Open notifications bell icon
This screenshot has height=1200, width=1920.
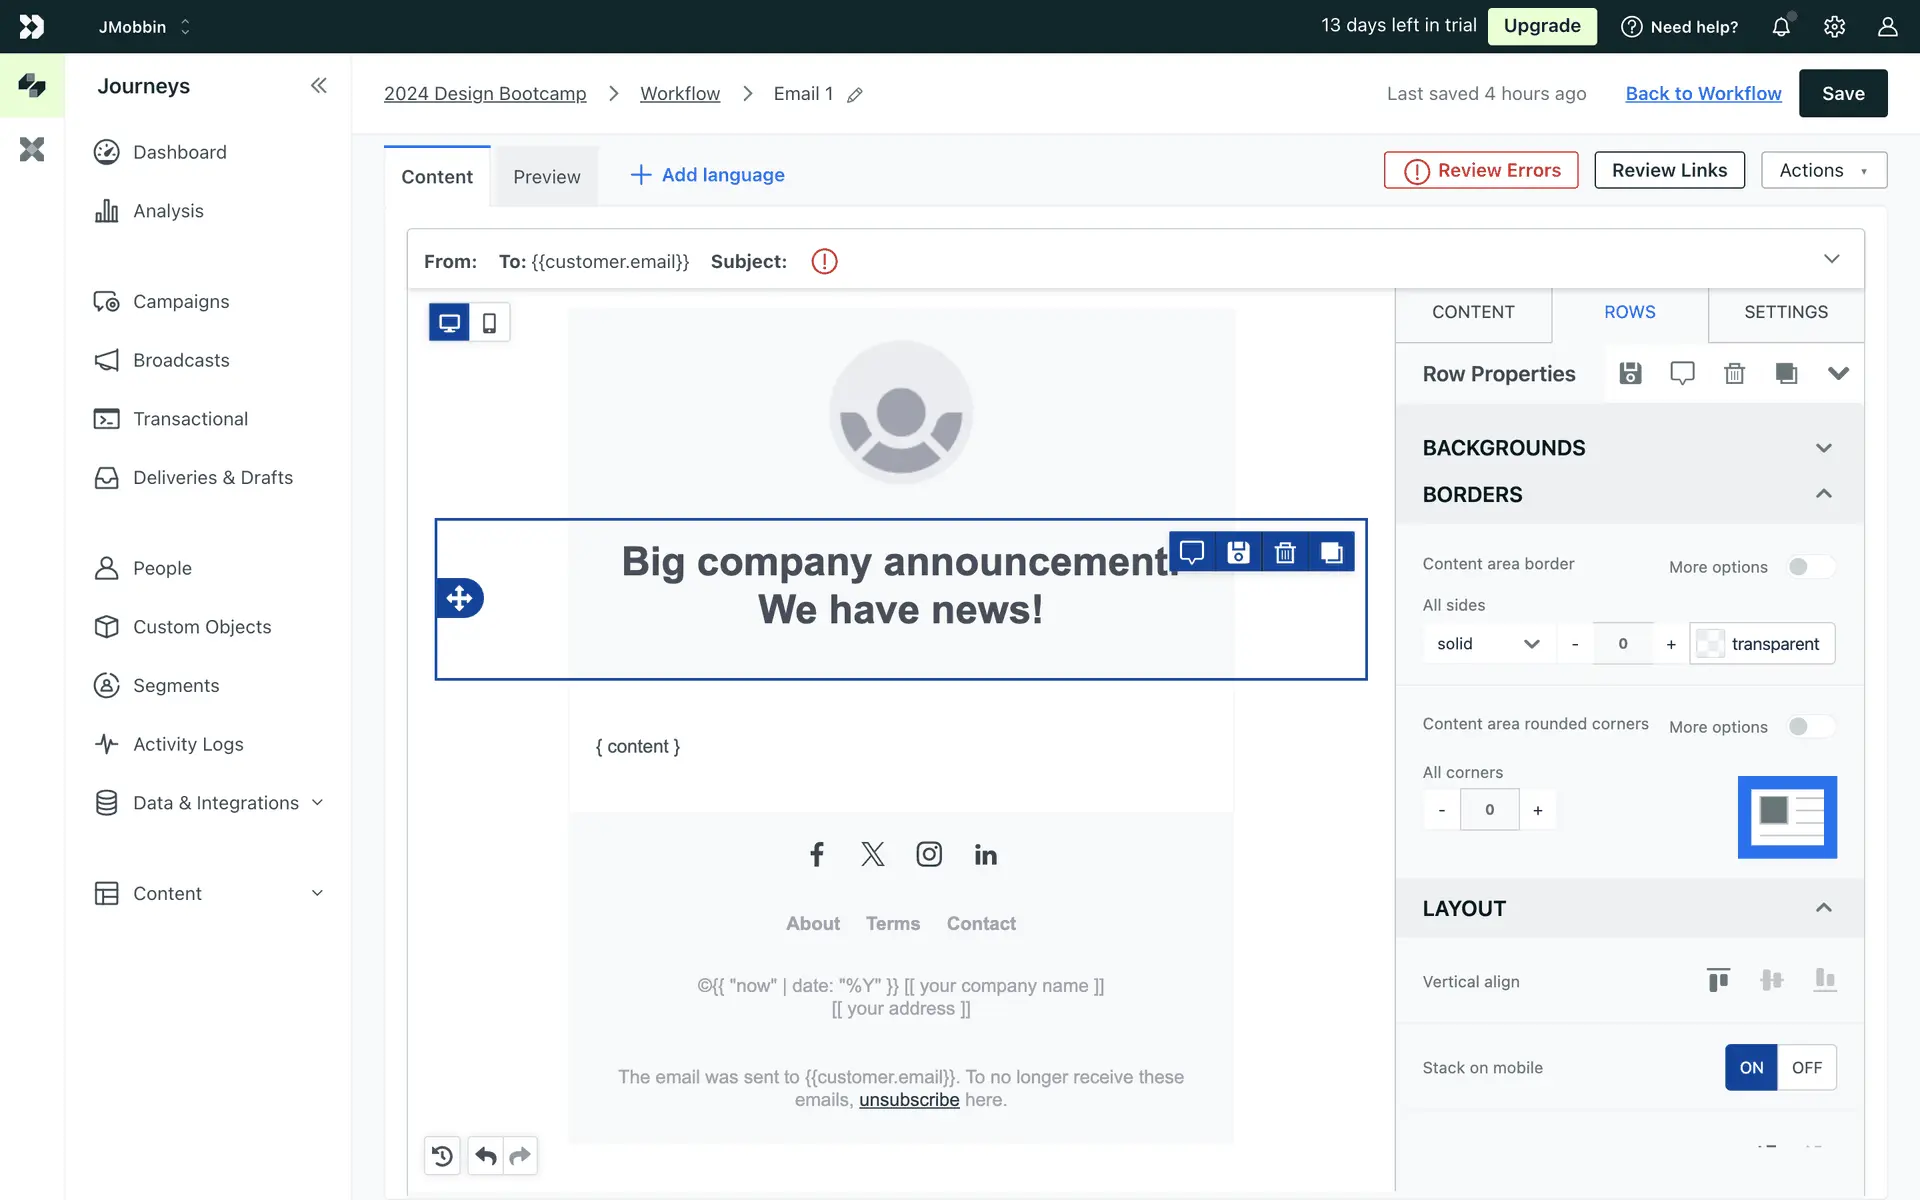1781,27
